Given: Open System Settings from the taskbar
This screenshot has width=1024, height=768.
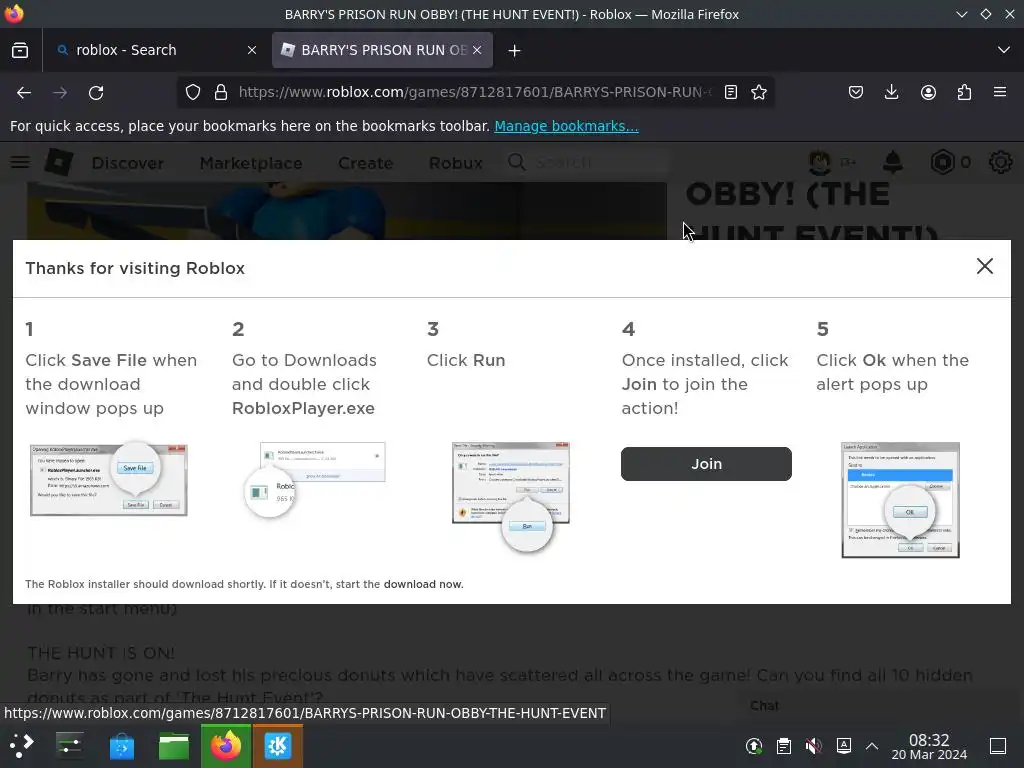Looking at the screenshot, I should point(69,746).
